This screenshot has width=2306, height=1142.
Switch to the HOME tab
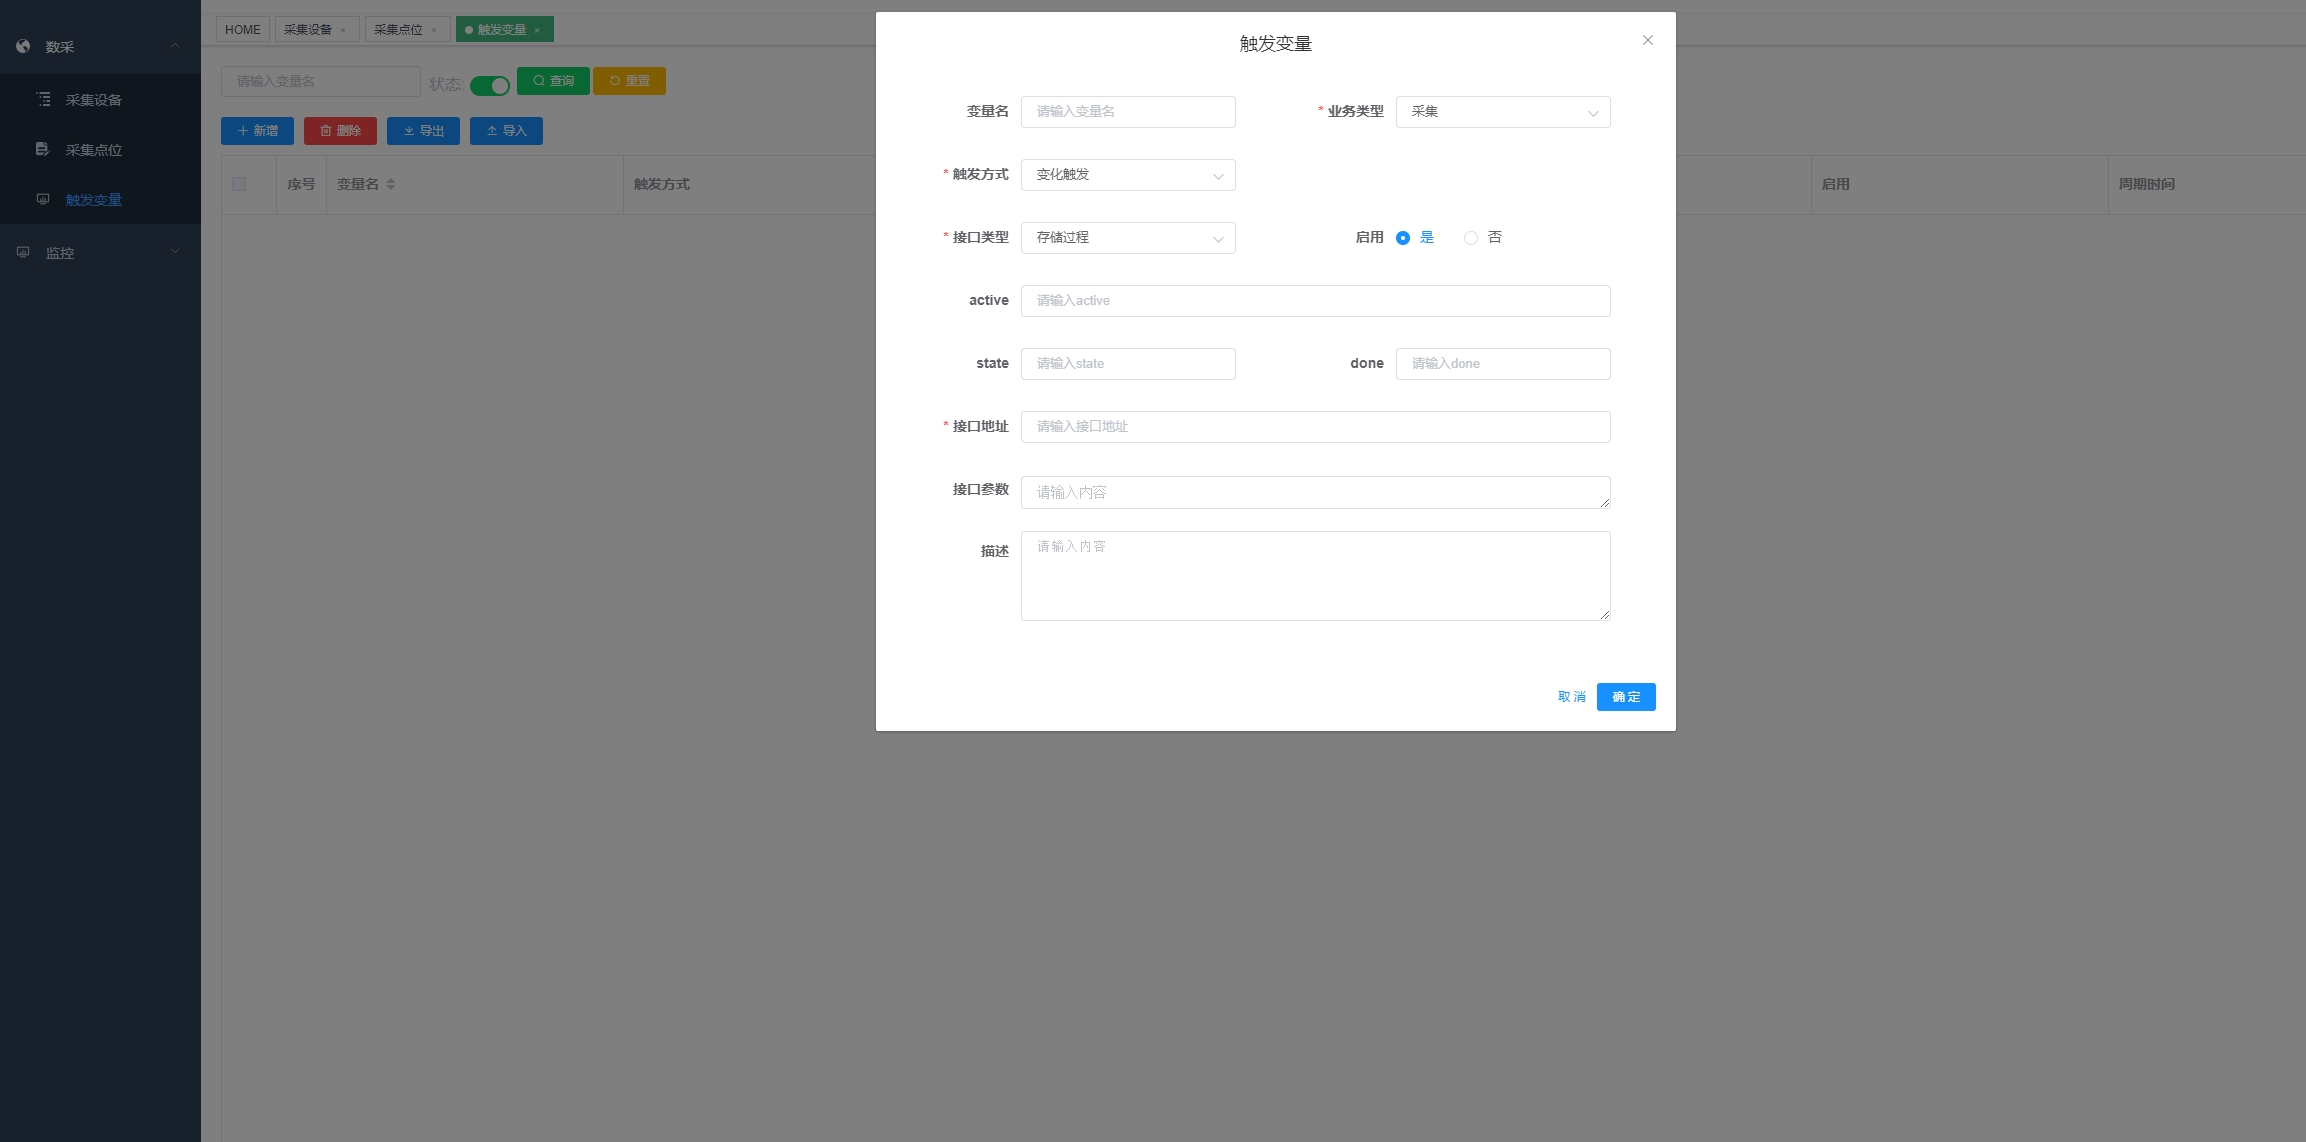(x=243, y=30)
